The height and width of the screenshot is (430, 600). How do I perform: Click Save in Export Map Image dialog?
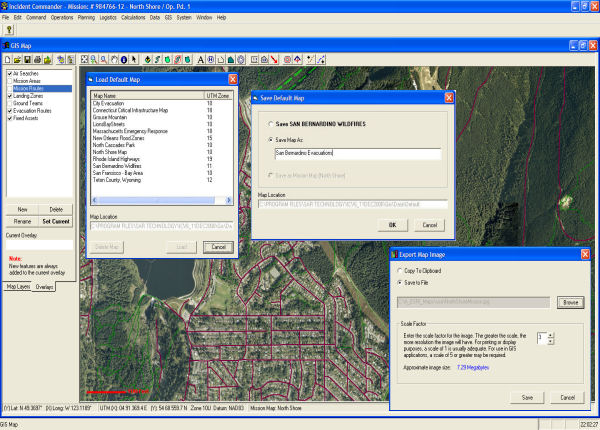point(527,397)
